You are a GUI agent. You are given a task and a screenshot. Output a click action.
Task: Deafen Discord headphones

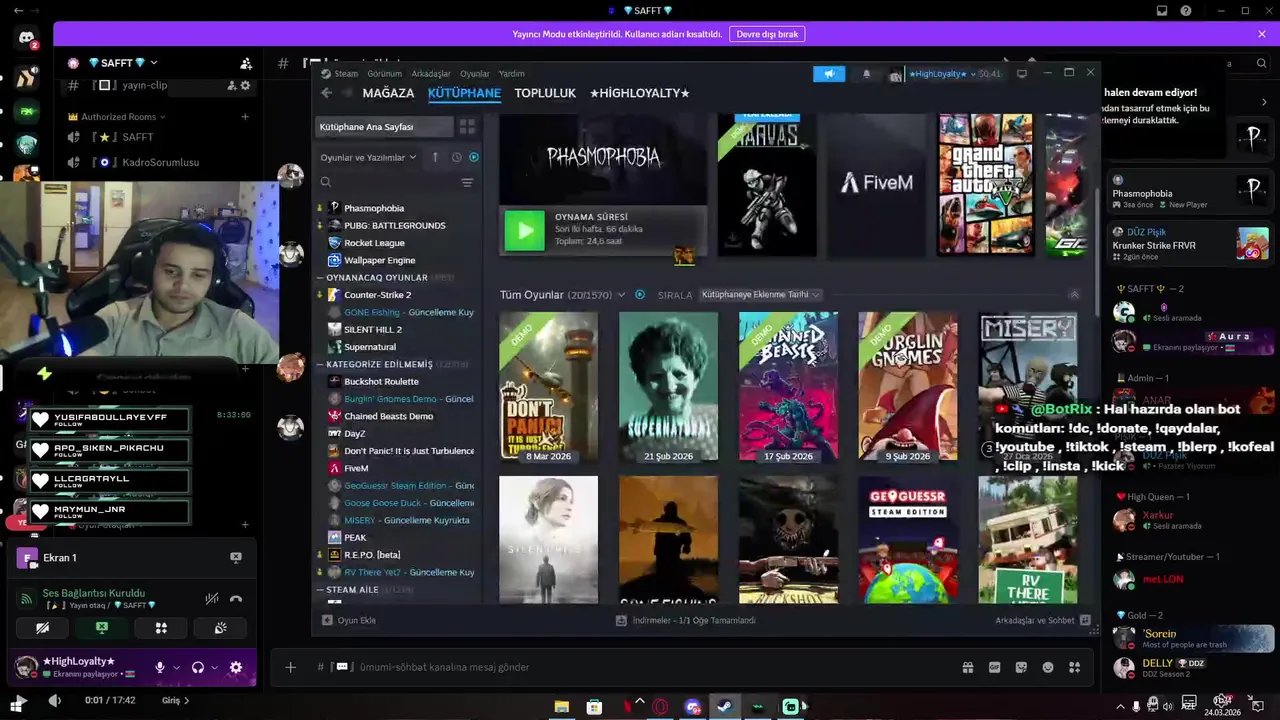click(x=198, y=667)
